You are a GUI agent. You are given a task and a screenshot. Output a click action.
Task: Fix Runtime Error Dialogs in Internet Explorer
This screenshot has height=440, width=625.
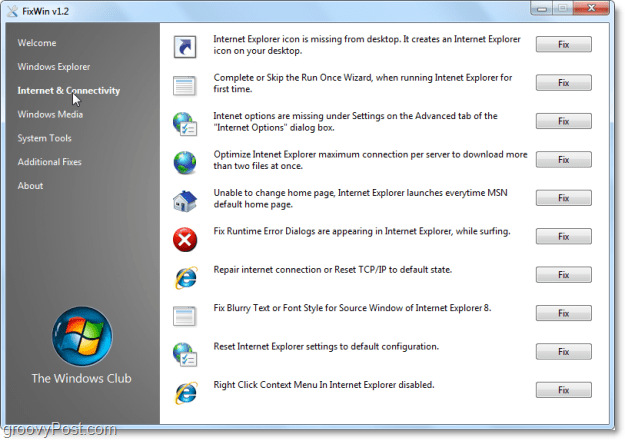click(564, 236)
